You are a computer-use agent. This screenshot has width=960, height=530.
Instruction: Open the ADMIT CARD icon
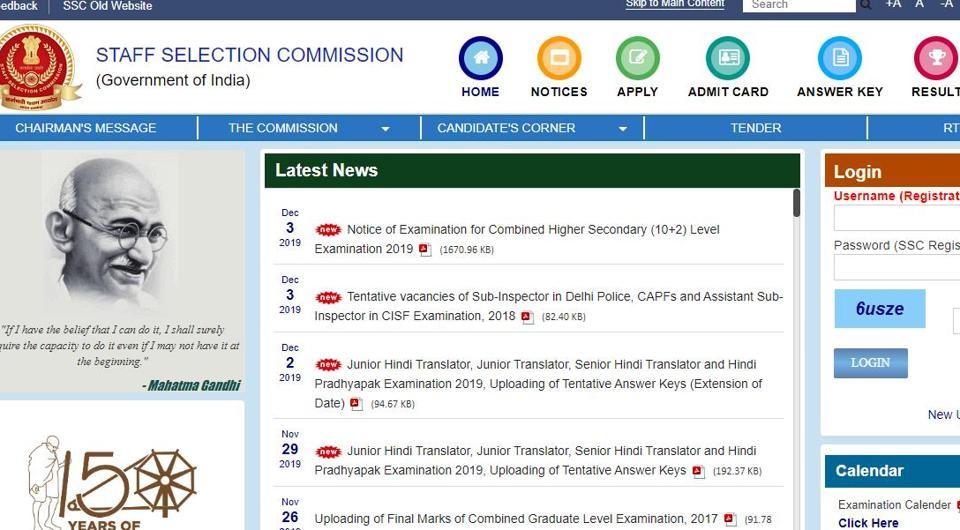(727, 58)
